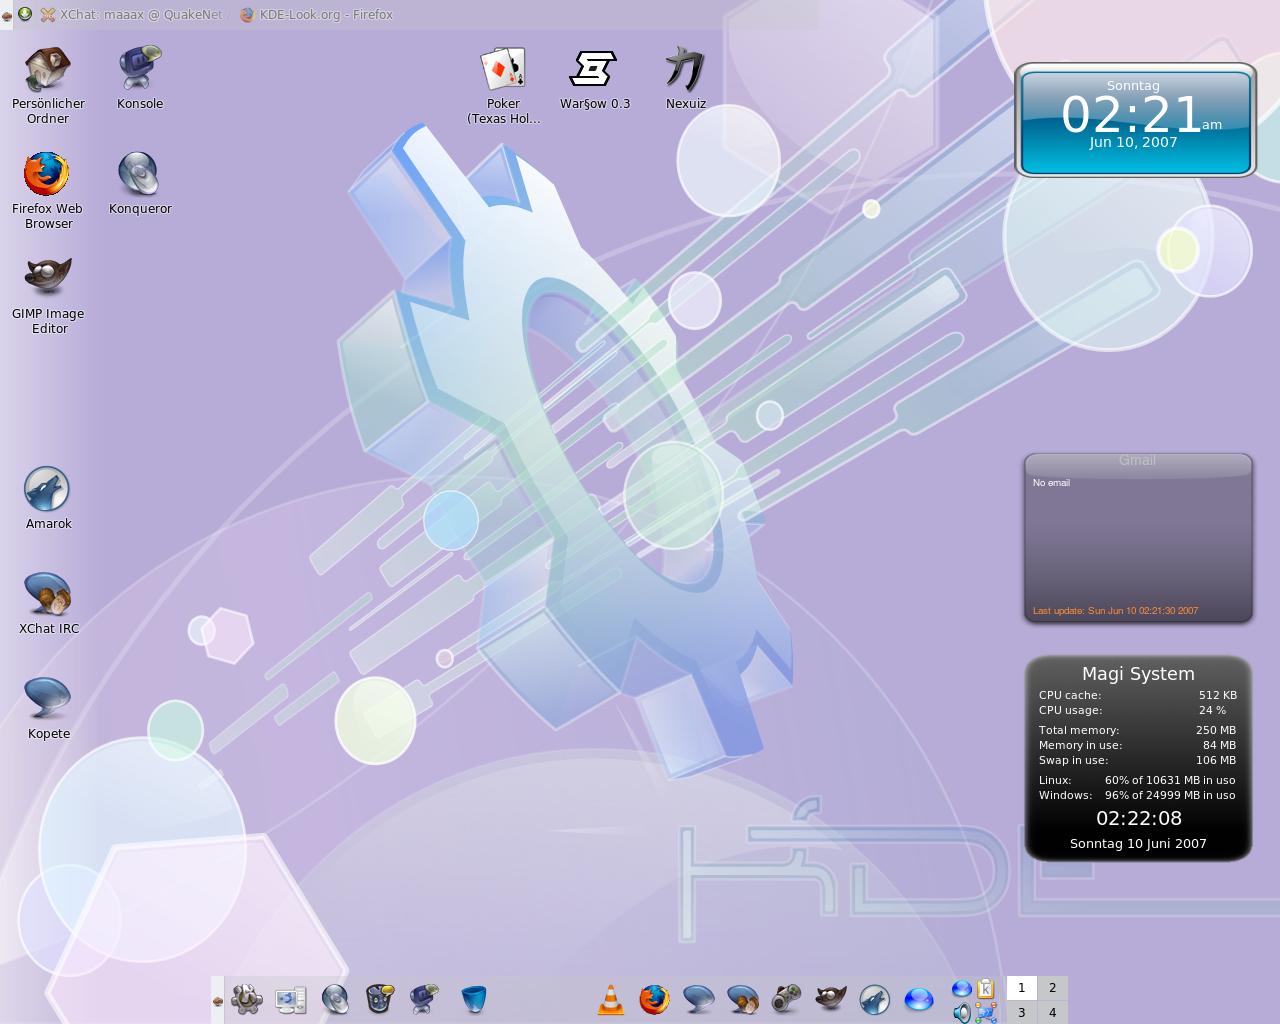Open the blue trash bin in bottom panel
This screenshot has width=1280, height=1024.
pyautogui.click(x=474, y=999)
